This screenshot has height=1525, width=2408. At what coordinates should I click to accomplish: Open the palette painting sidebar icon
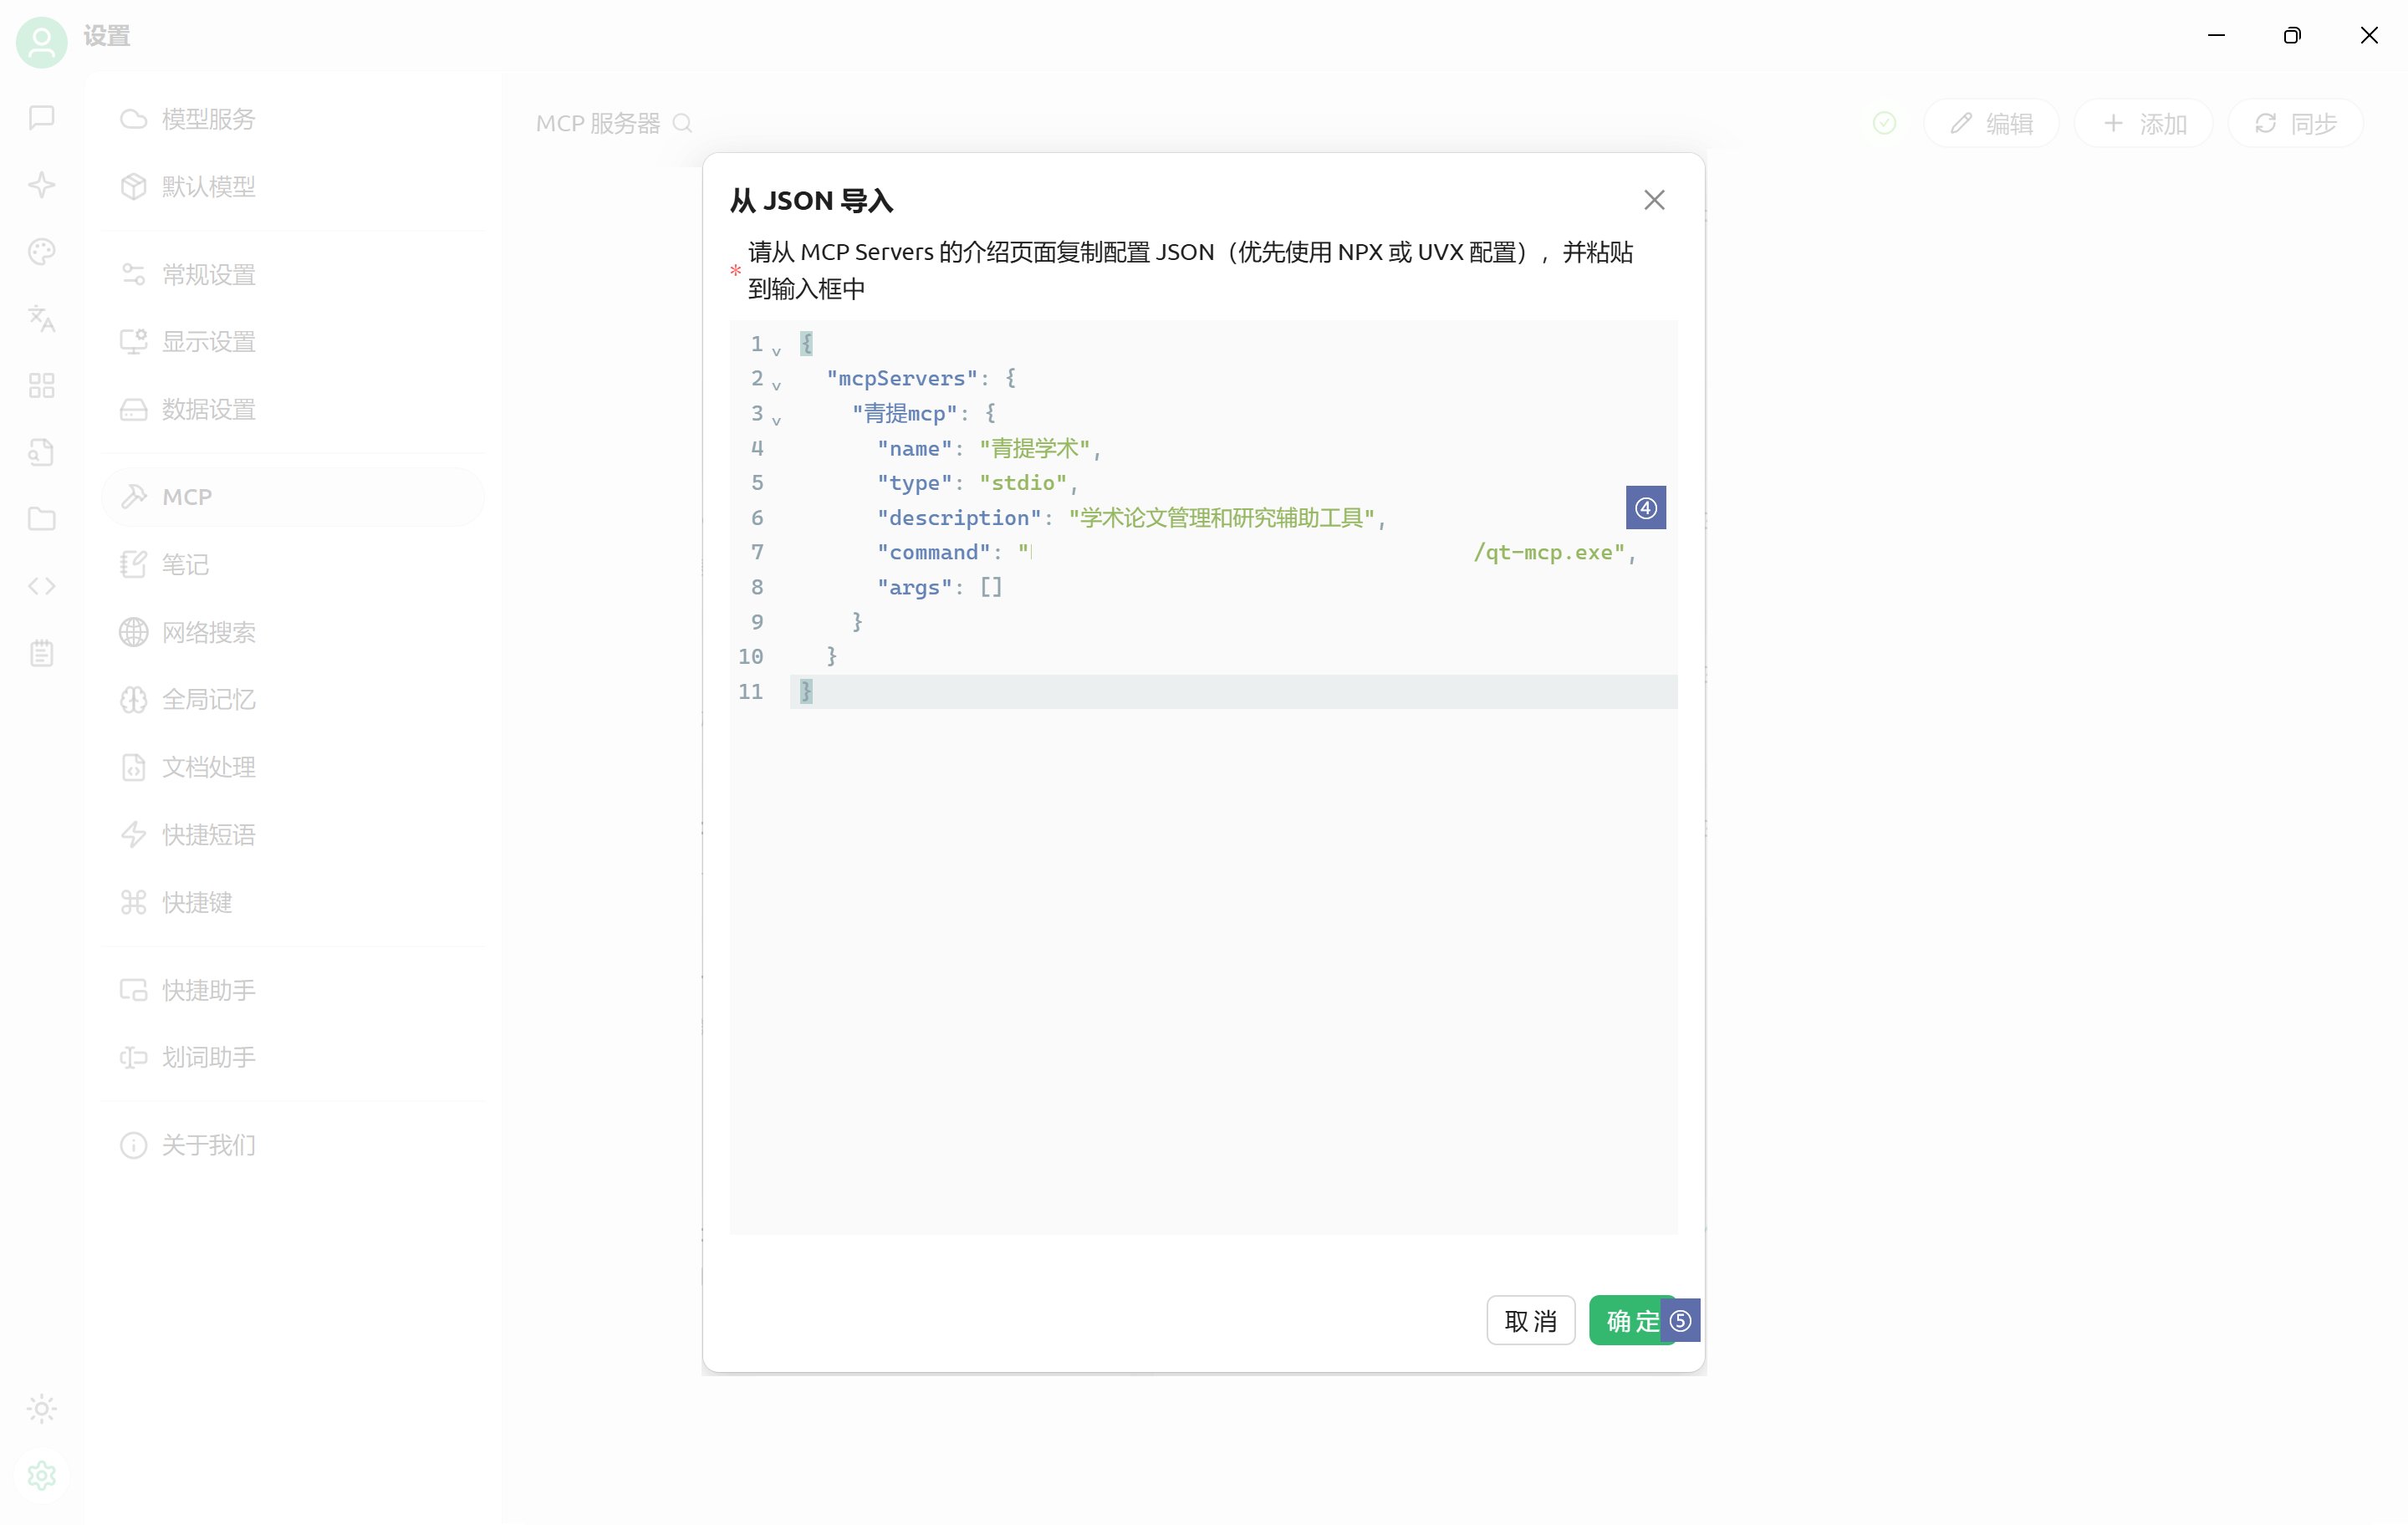click(41, 252)
